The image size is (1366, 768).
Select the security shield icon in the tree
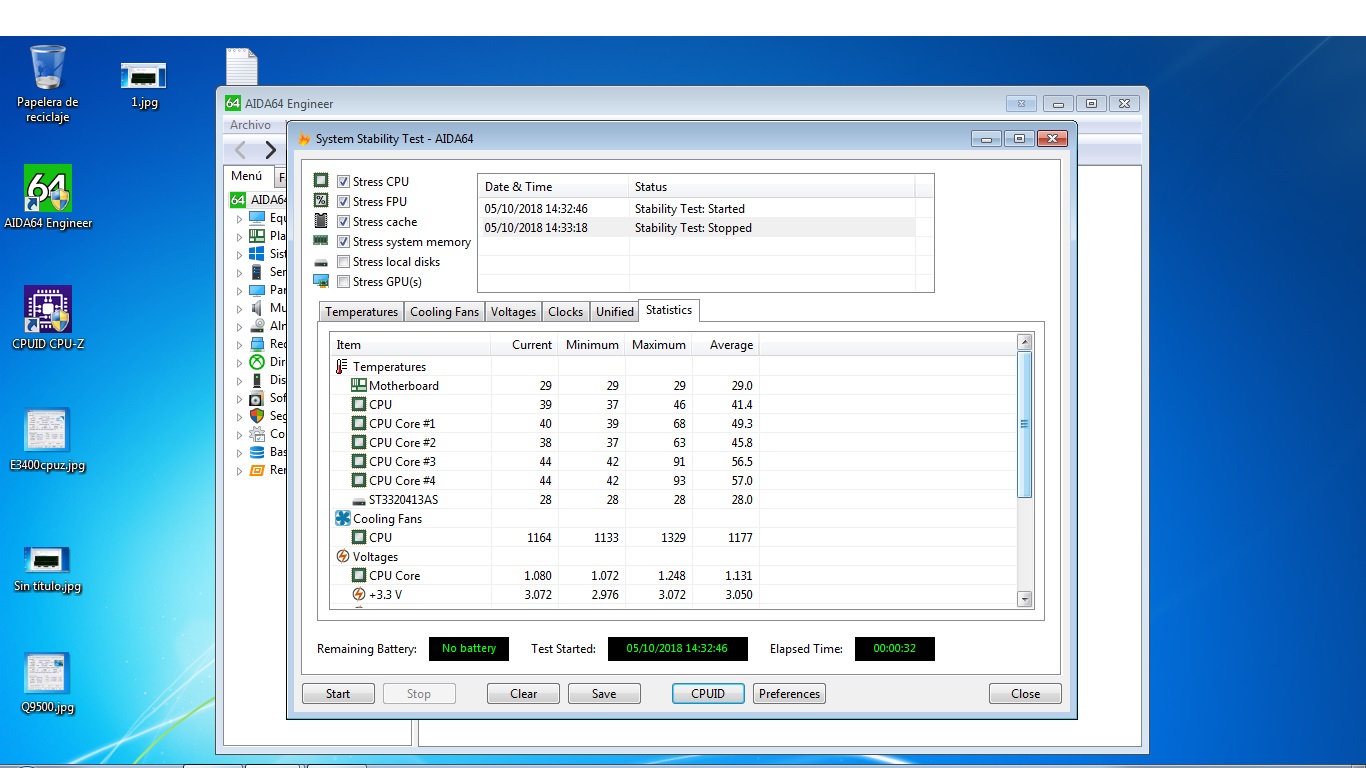[x=257, y=416]
